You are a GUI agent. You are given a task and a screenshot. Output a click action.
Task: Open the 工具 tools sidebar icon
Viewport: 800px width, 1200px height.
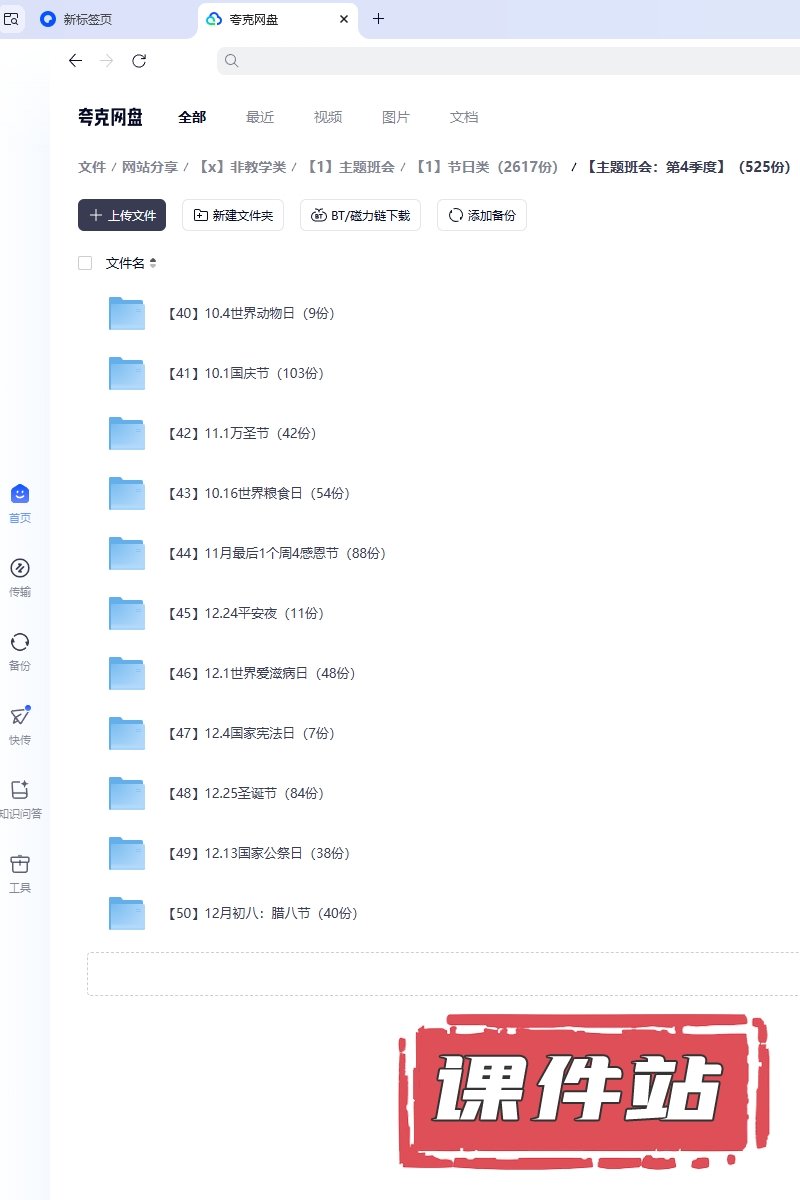click(x=20, y=864)
